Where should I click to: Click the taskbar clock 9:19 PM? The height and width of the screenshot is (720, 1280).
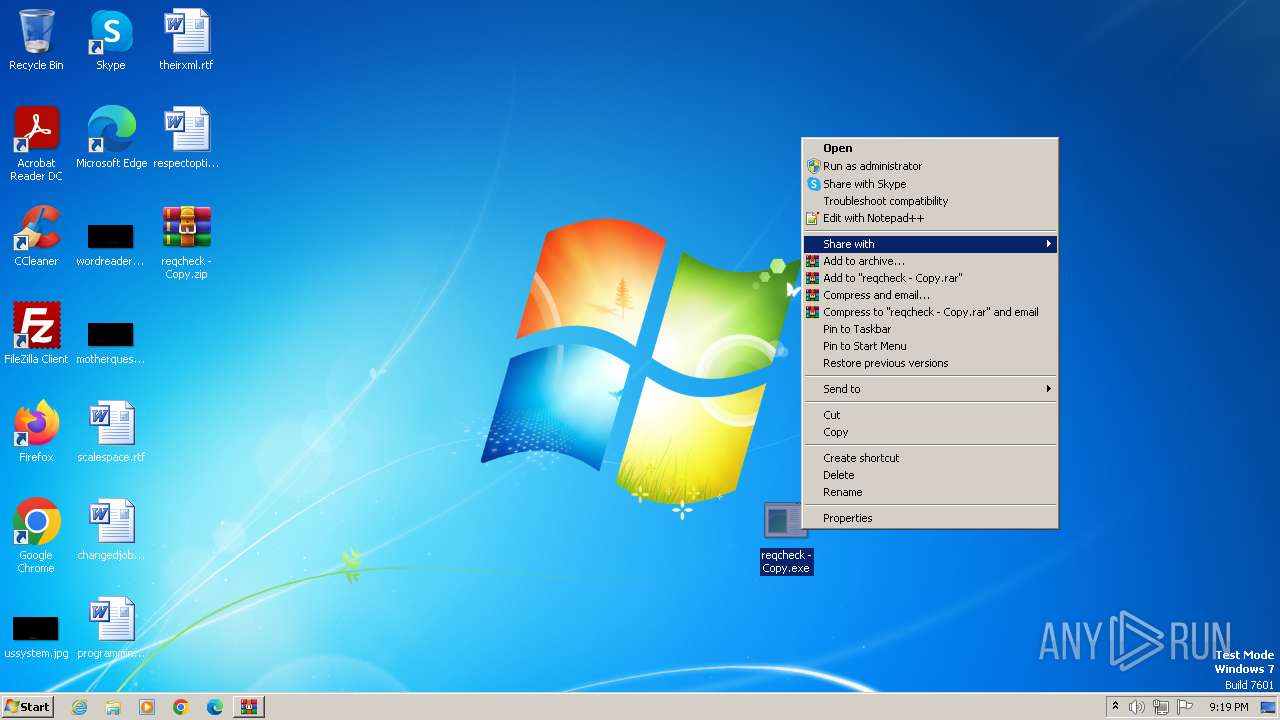[x=1228, y=707]
